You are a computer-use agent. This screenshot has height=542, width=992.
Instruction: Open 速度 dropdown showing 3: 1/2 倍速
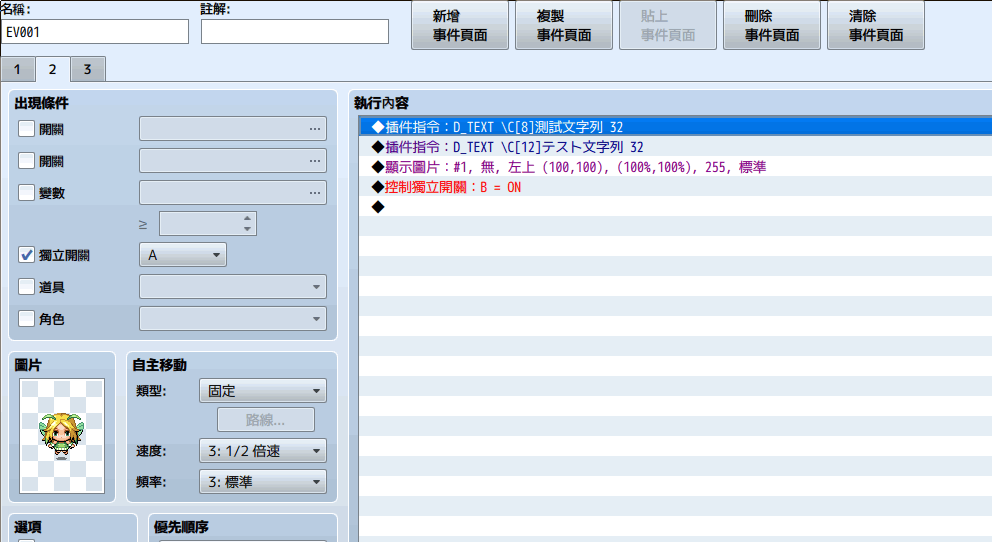click(263, 451)
